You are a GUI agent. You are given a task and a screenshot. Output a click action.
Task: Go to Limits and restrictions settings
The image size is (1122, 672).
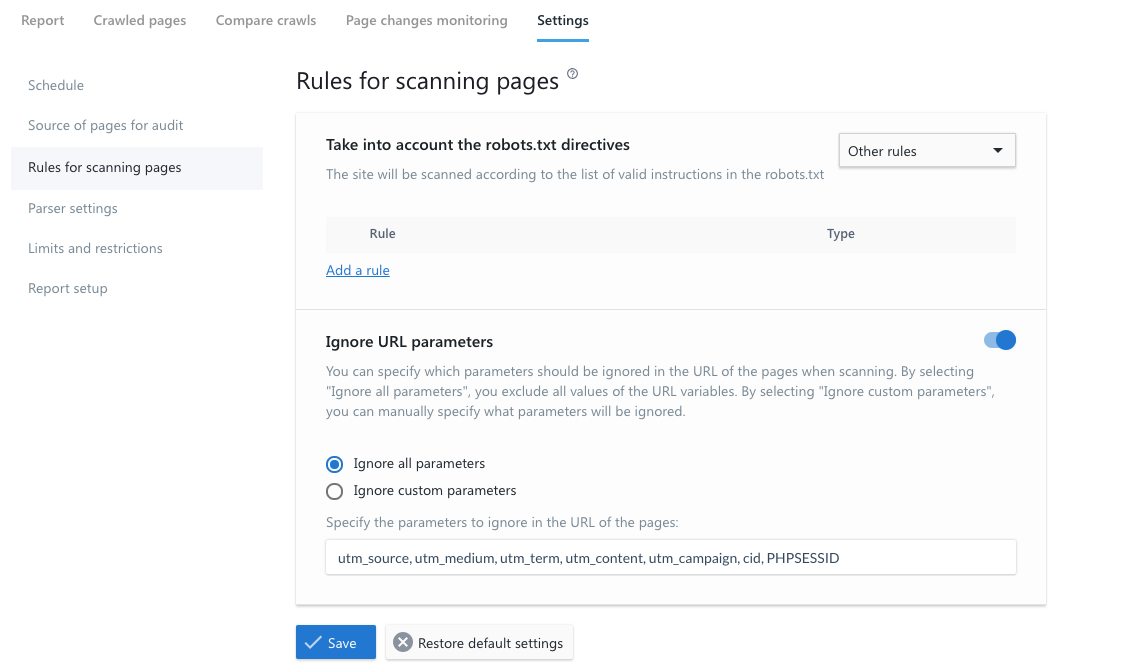95,248
